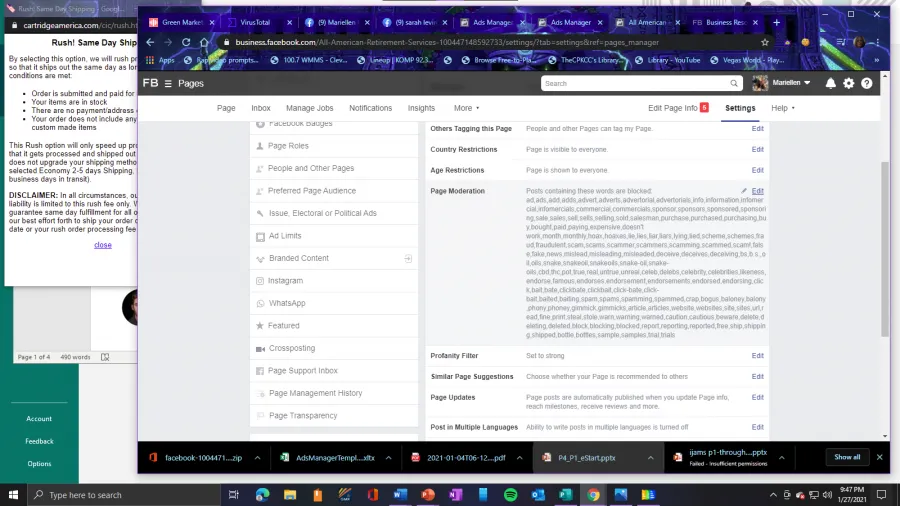Expand options for facebook zip download
The width and height of the screenshot is (900, 506).
(257, 458)
